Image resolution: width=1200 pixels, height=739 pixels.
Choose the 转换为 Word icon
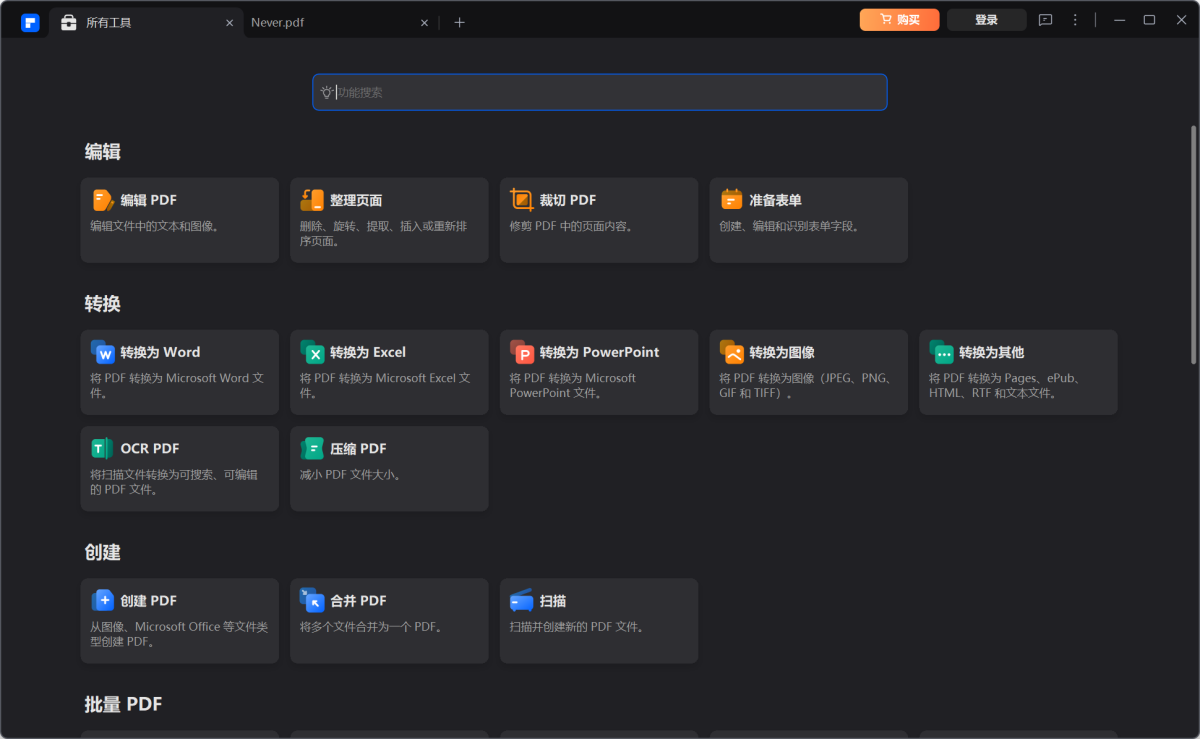click(103, 352)
